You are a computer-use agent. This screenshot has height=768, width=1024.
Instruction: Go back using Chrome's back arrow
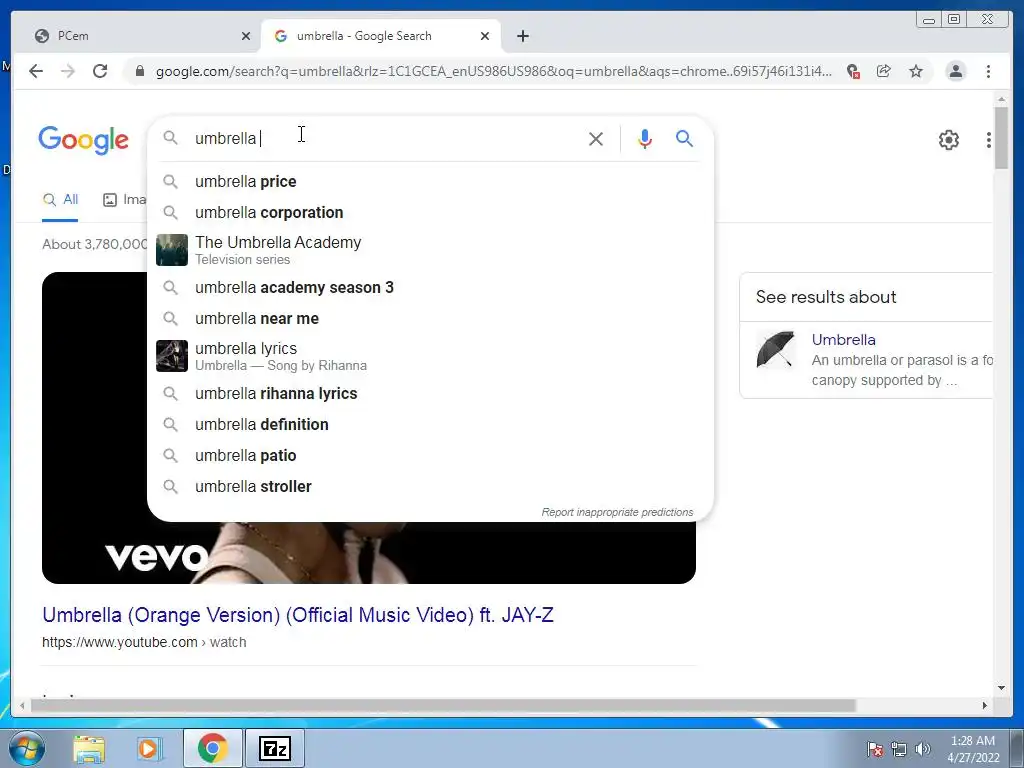click(36, 71)
